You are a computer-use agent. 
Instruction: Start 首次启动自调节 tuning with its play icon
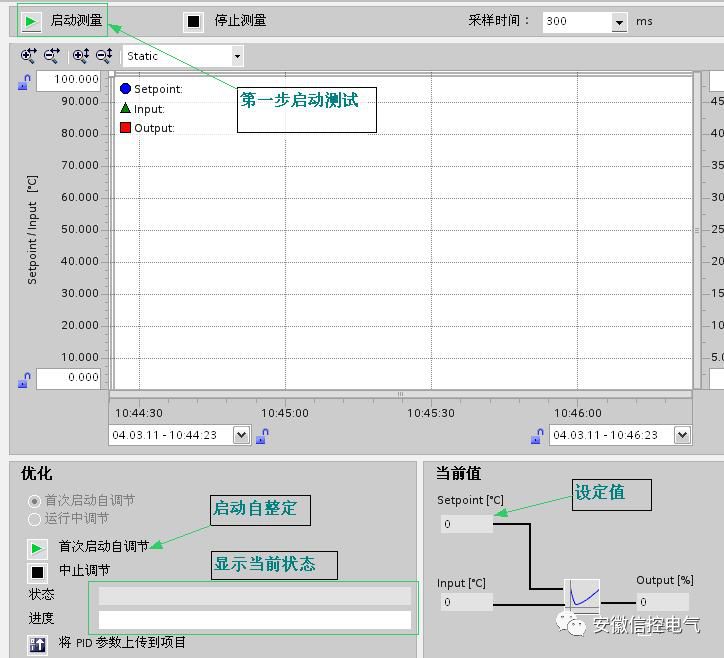pyautogui.click(x=37, y=548)
